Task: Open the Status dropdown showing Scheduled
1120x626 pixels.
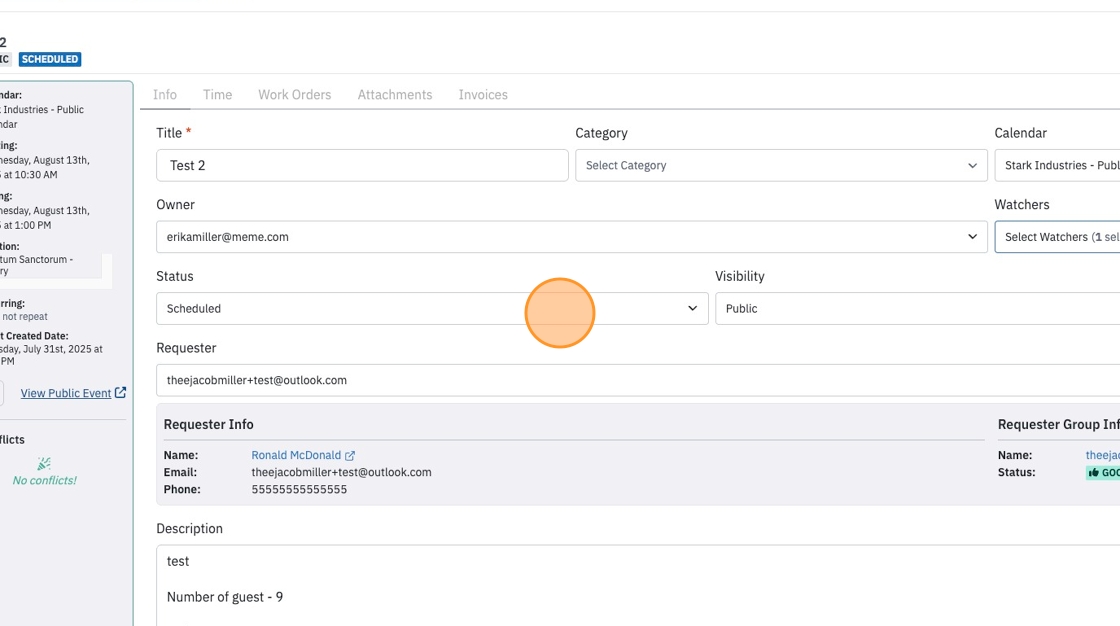Action: (x=432, y=308)
